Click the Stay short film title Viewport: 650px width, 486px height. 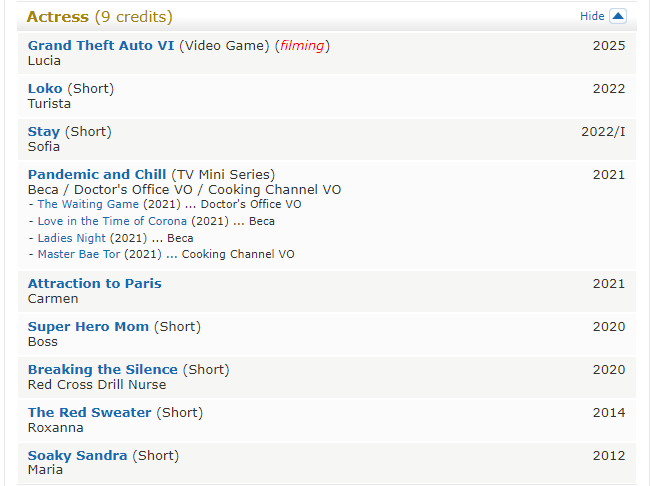[x=44, y=131]
